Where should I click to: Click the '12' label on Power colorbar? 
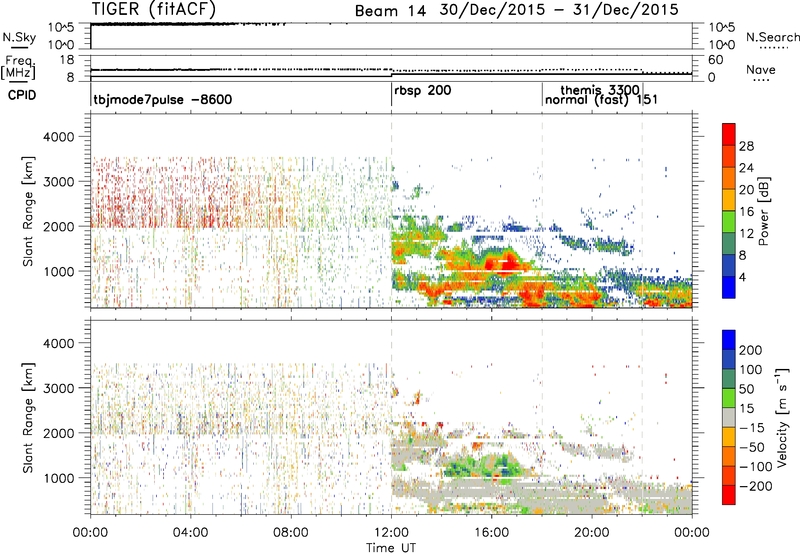(x=746, y=234)
